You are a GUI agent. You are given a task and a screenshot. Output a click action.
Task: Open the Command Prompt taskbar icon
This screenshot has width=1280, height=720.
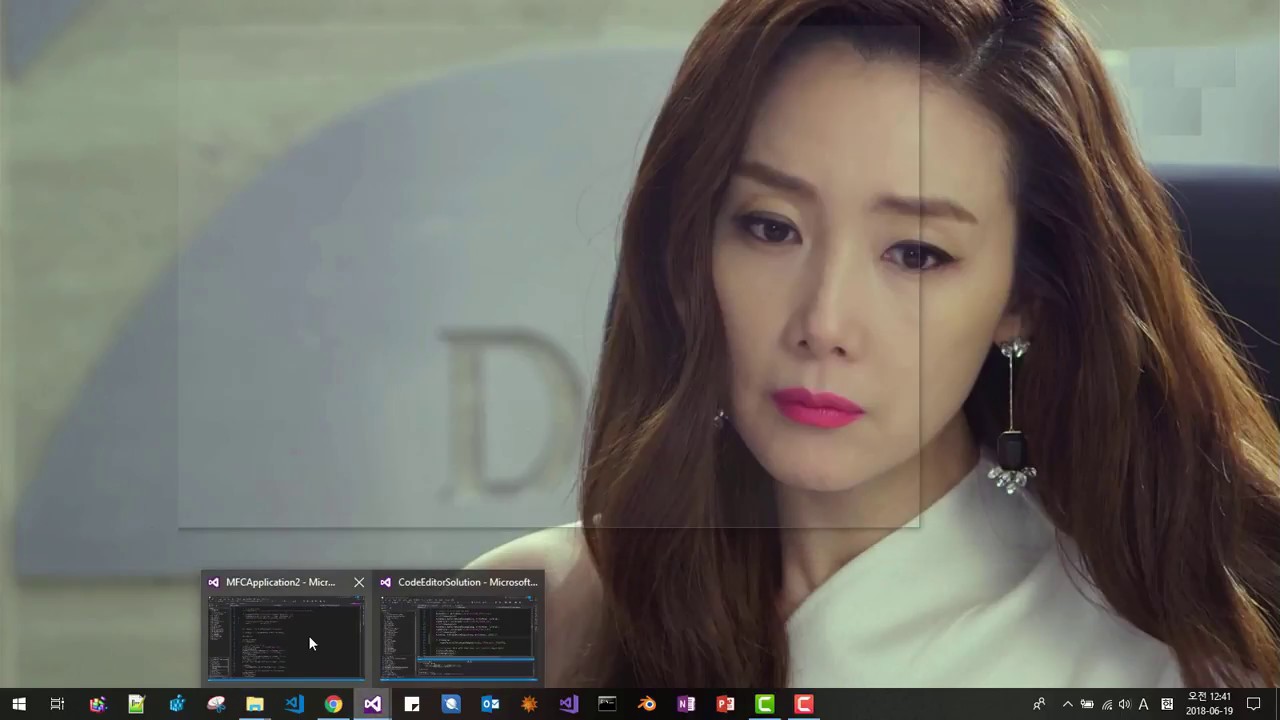[607, 704]
